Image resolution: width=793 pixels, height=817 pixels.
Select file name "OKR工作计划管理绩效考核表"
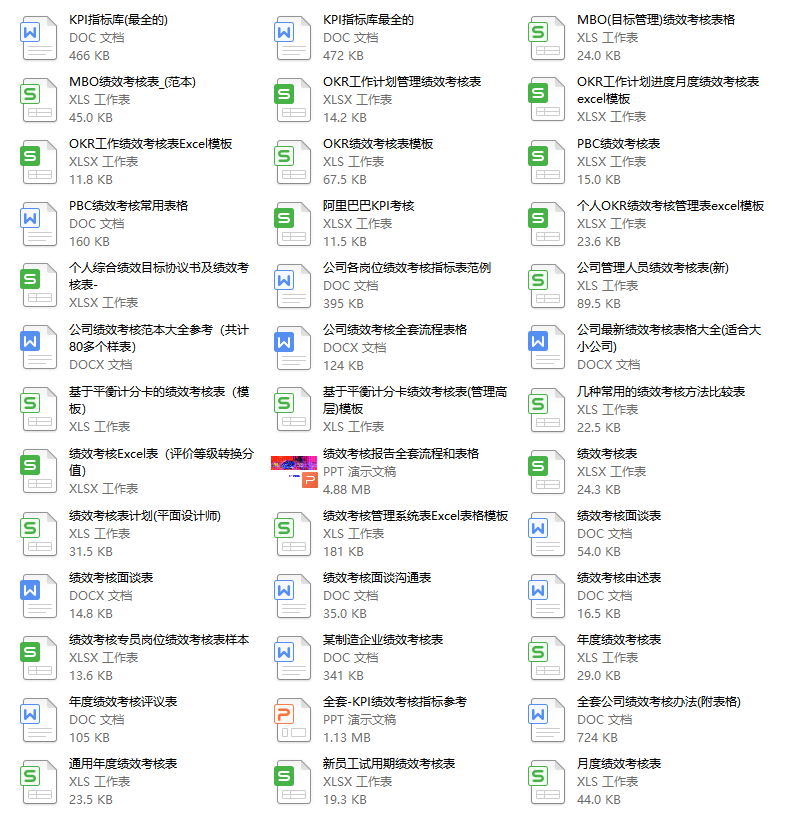(x=402, y=82)
